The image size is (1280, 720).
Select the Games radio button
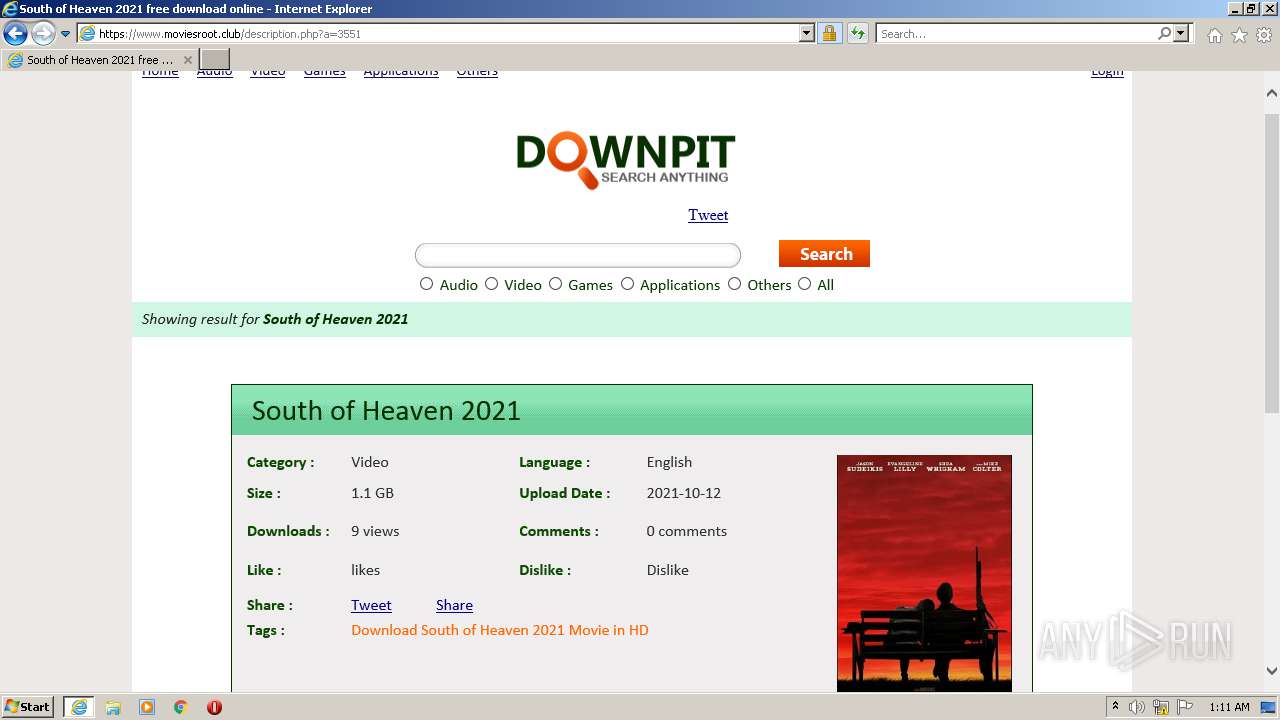coord(556,284)
